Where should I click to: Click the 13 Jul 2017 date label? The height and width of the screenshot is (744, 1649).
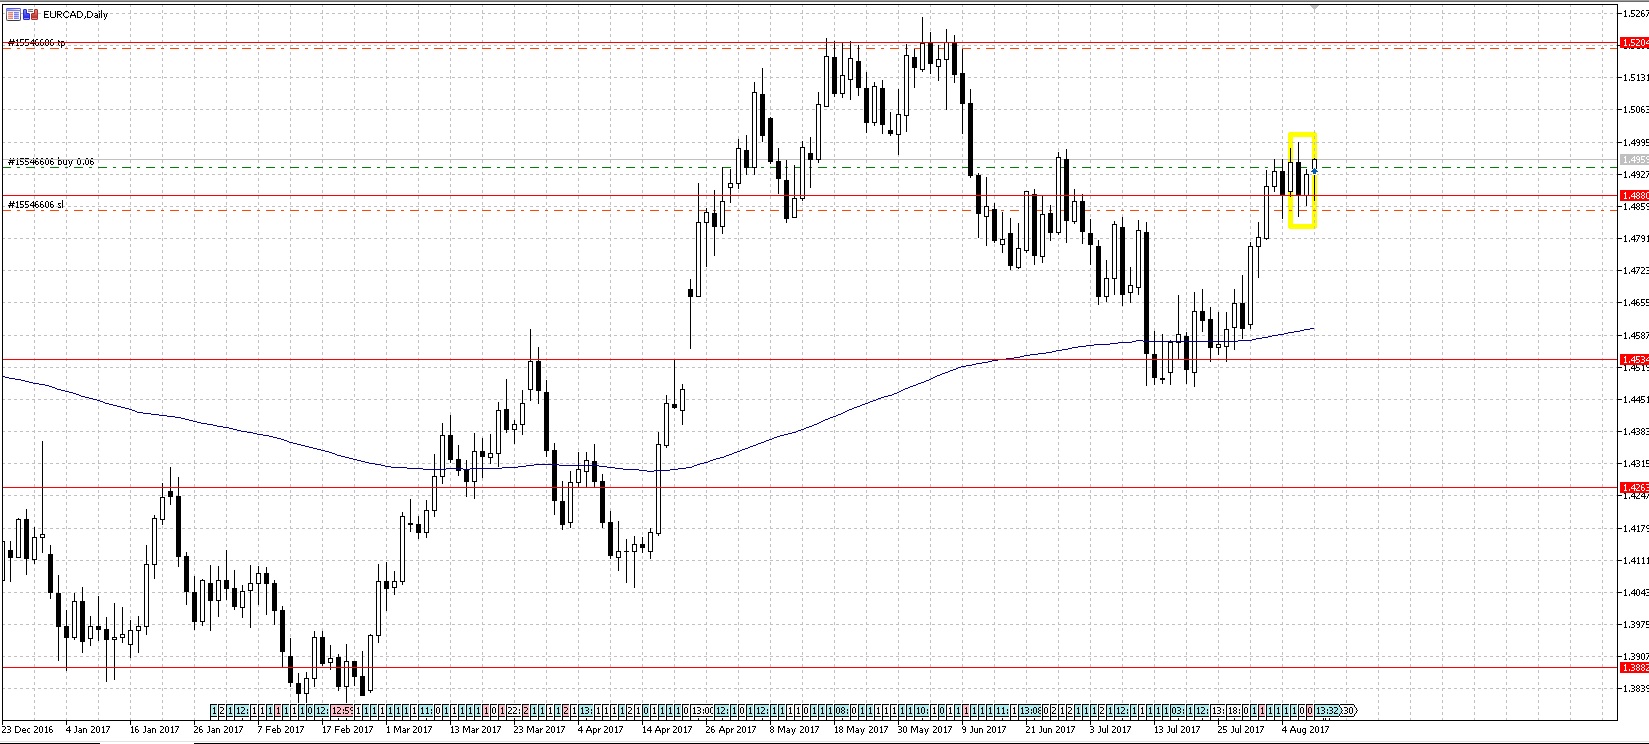tap(1176, 729)
